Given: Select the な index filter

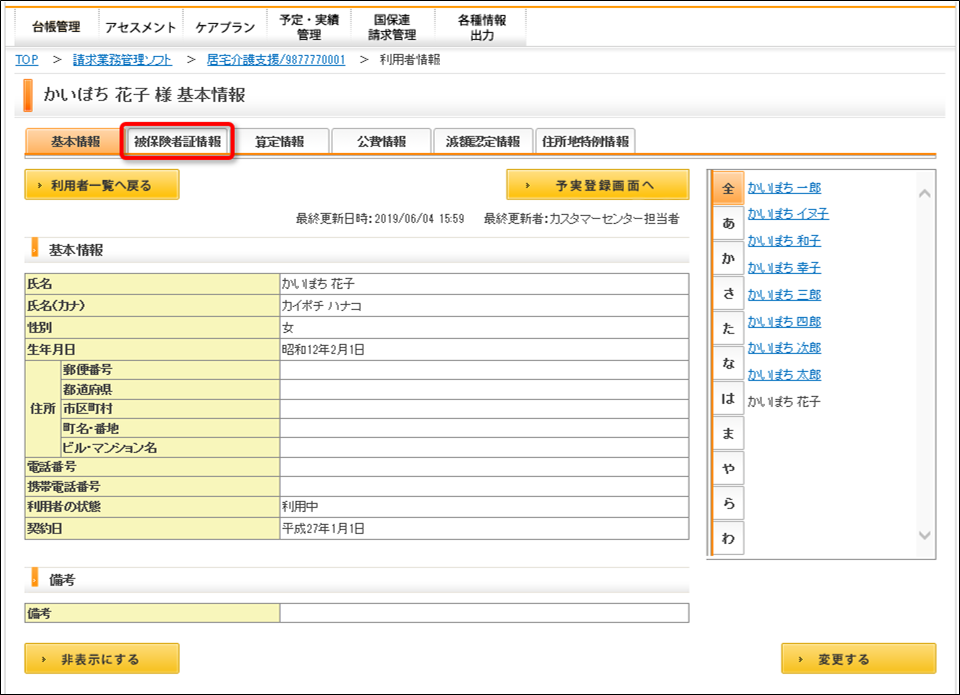Looking at the screenshot, I should click(x=728, y=363).
